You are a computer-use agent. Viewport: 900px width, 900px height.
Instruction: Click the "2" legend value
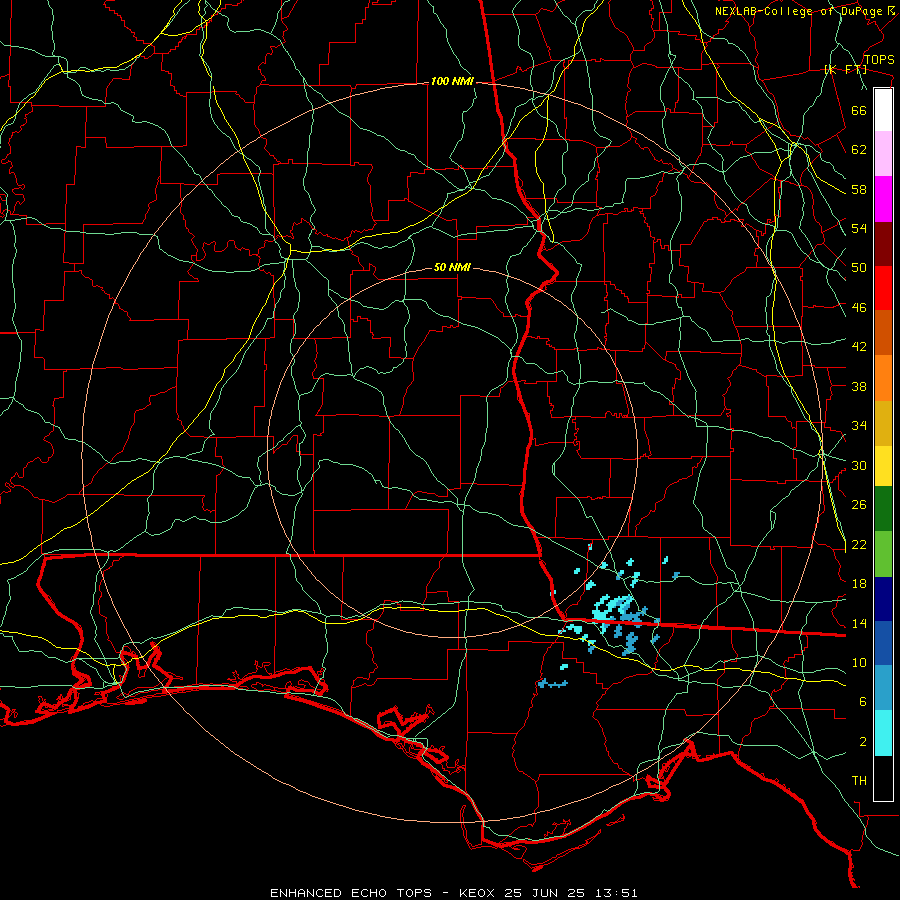tap(863, 741)
